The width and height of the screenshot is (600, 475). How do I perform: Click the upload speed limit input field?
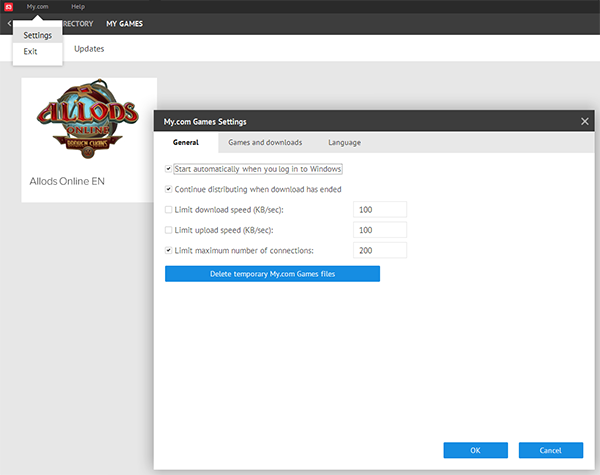click(x=380, y=230)
